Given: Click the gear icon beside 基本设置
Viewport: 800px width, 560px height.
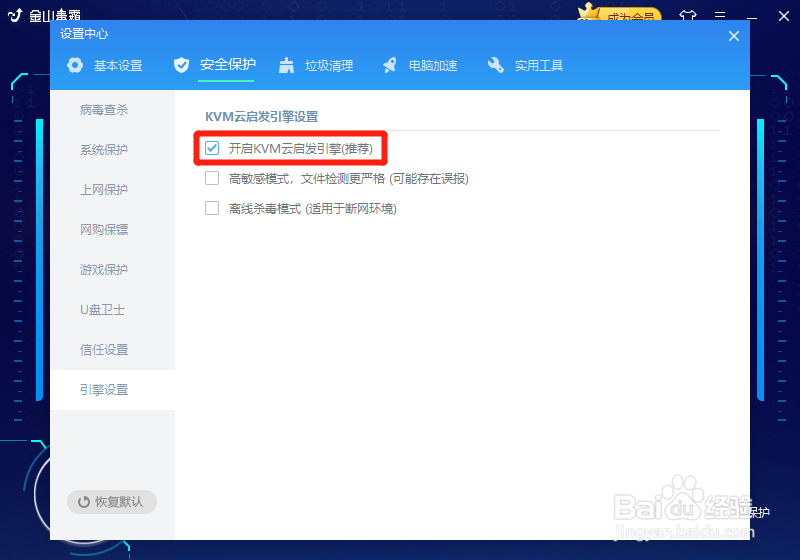Looking at the screenshot, I should (75, 65).
